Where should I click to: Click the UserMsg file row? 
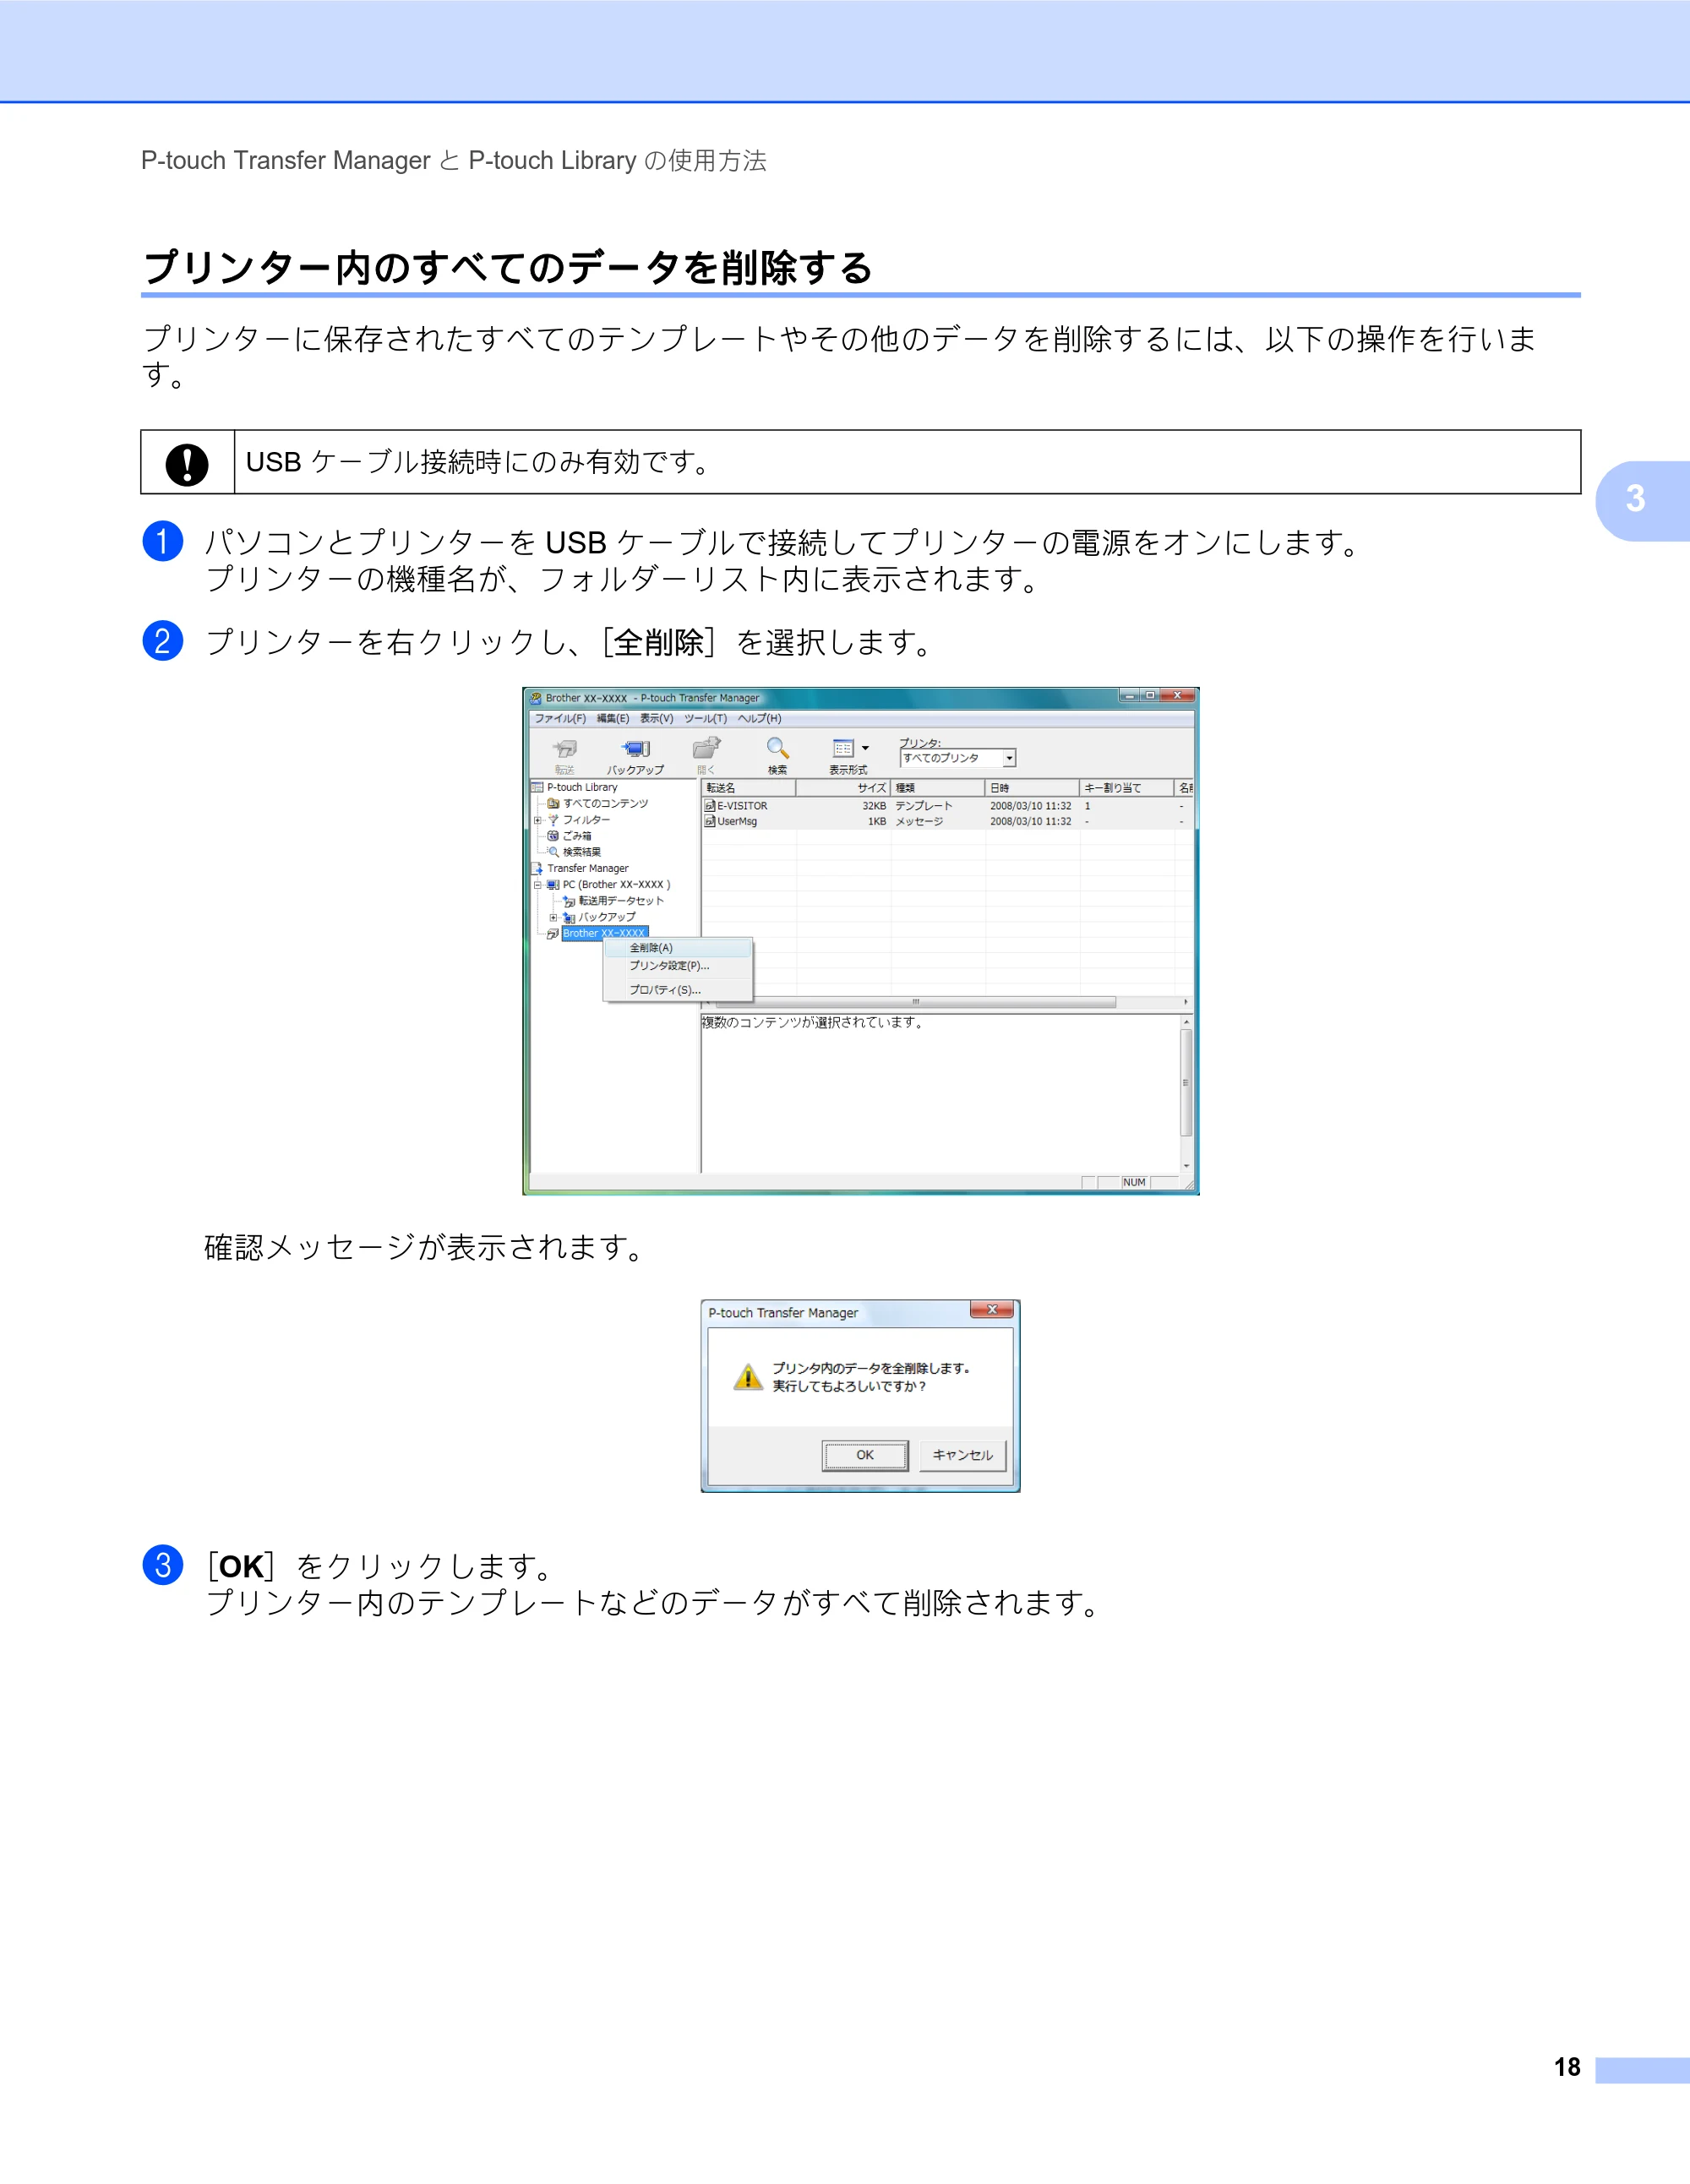tap(947, 822)
